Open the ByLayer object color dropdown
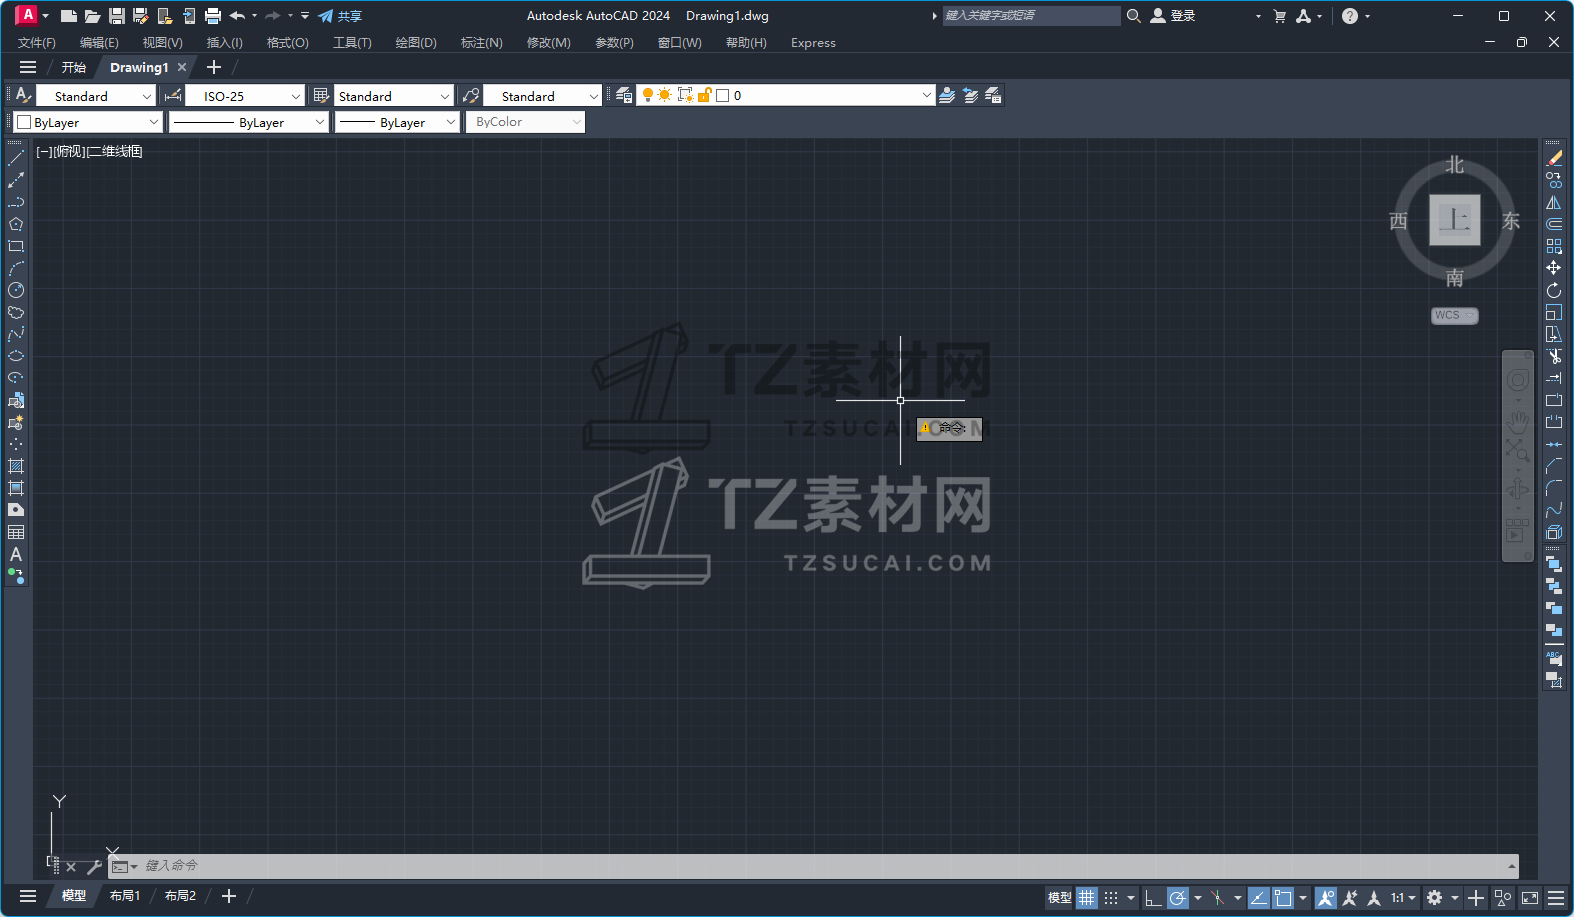This screenshot has height=917, width=1574. click(88, 122)
